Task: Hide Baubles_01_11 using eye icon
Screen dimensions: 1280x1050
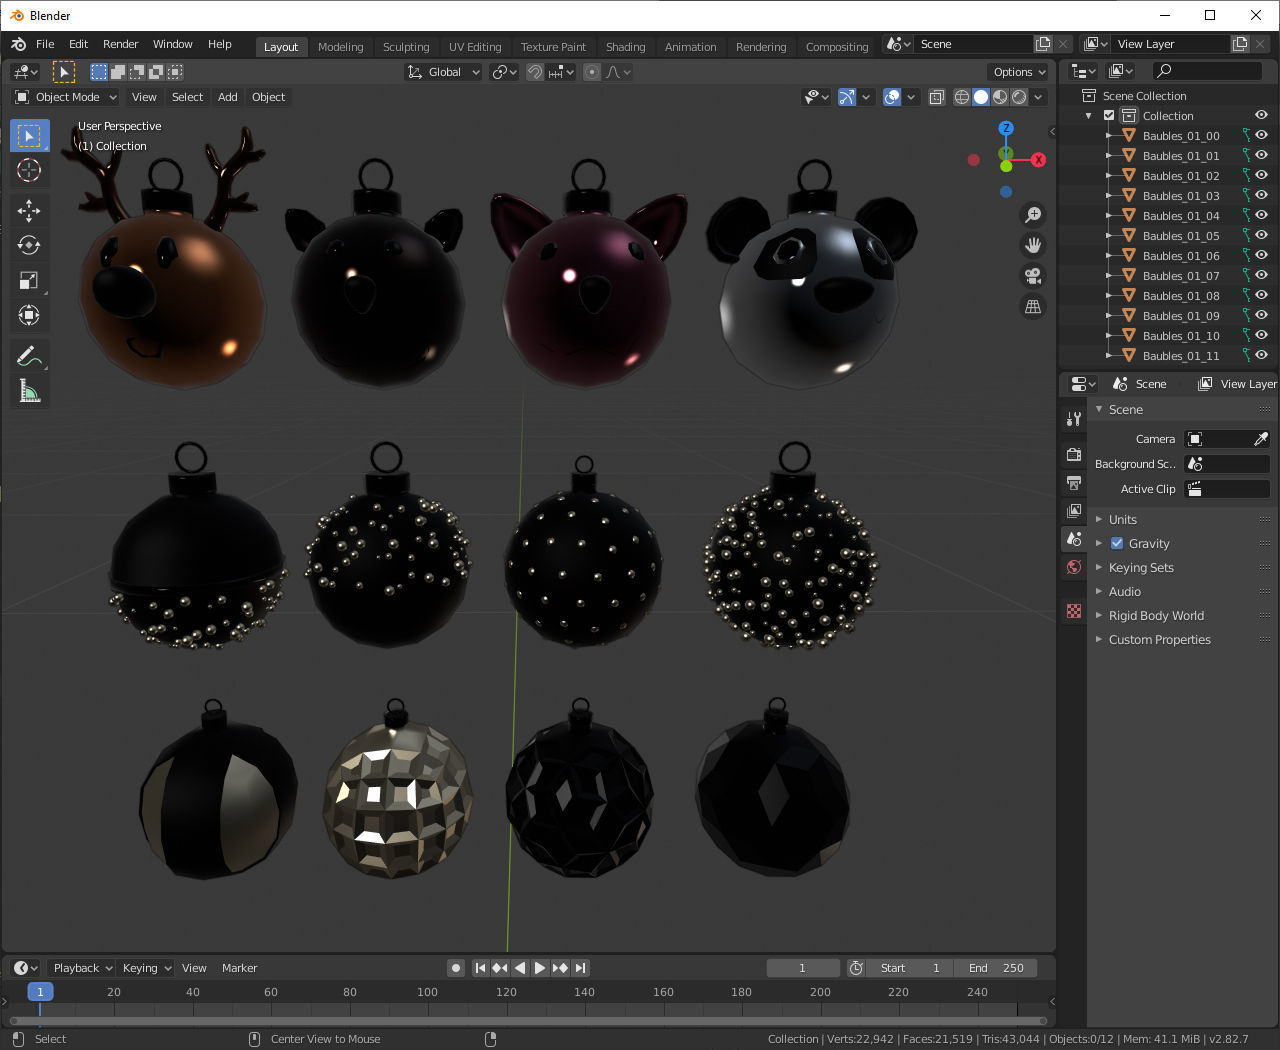Action: click(1262, 355)
